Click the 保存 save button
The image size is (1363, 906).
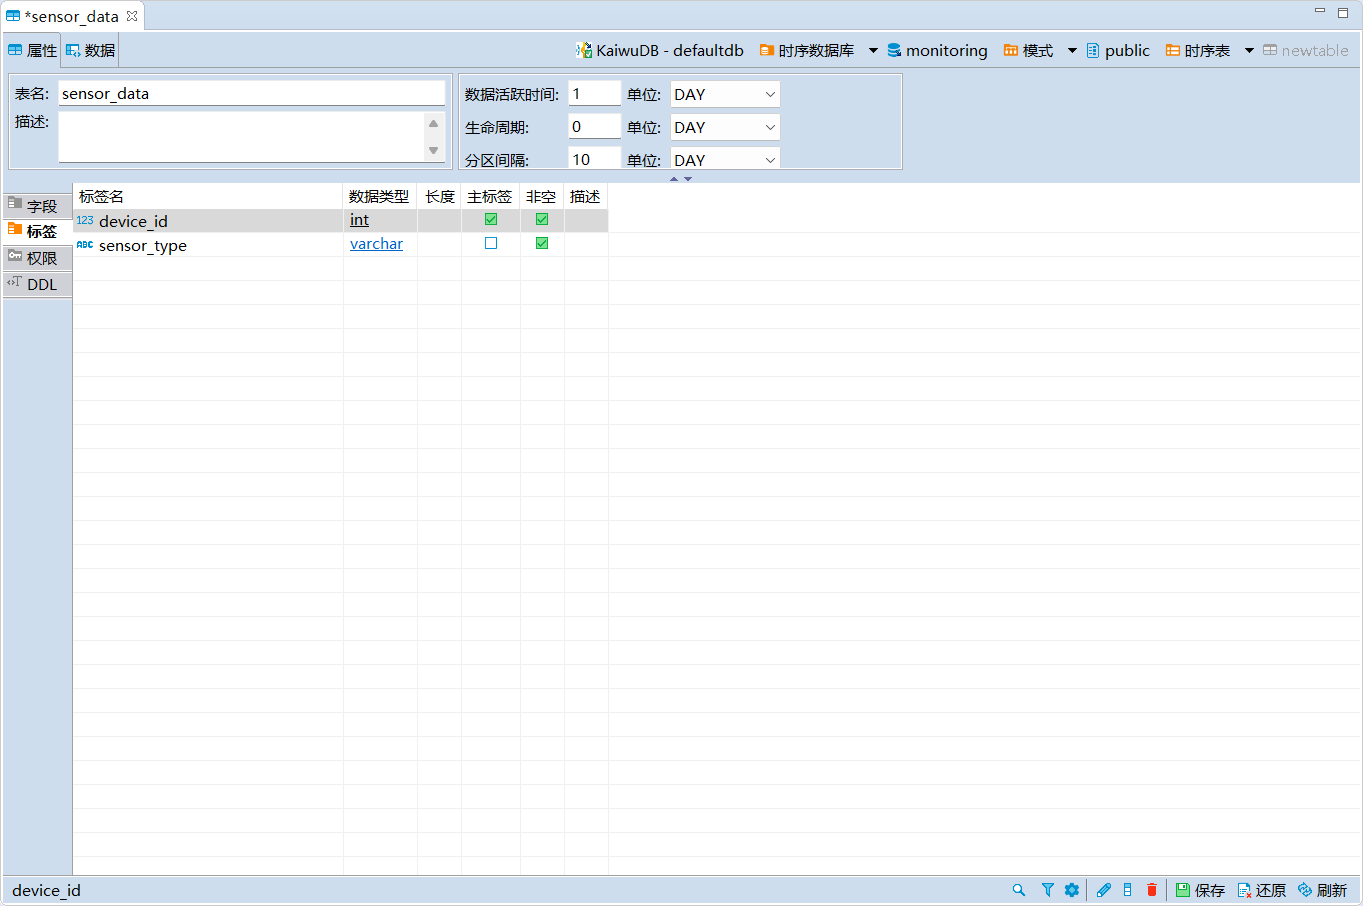[1200, 890]
